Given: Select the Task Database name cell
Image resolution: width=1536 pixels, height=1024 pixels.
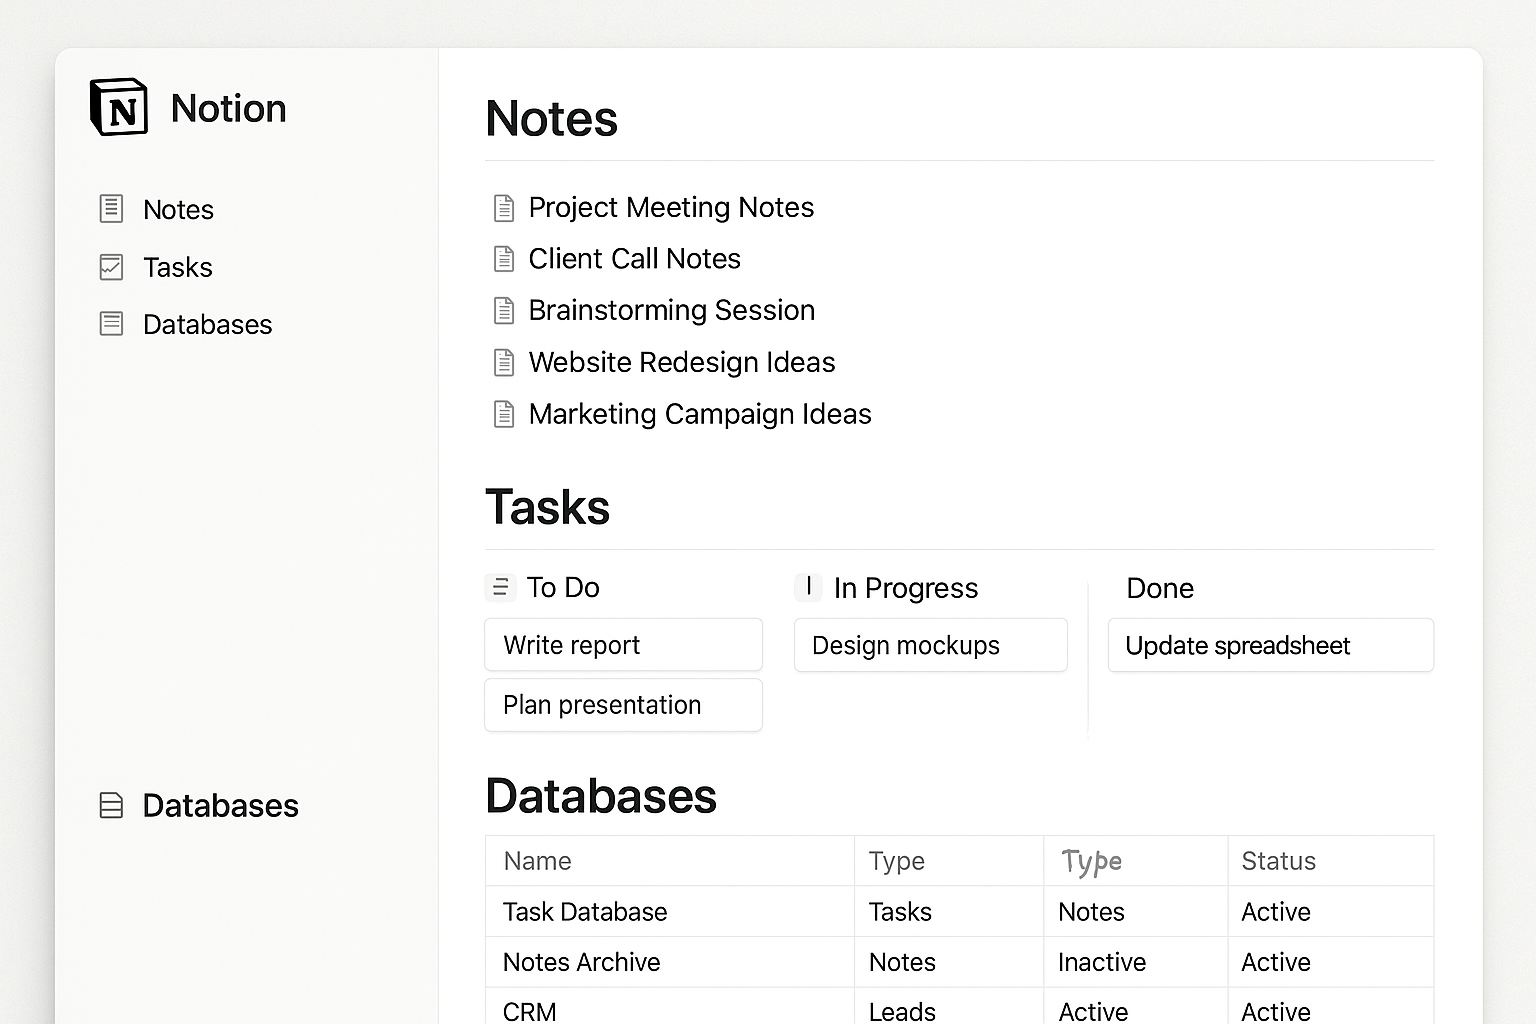Looking at the screenshot, I should pos(670,912).
